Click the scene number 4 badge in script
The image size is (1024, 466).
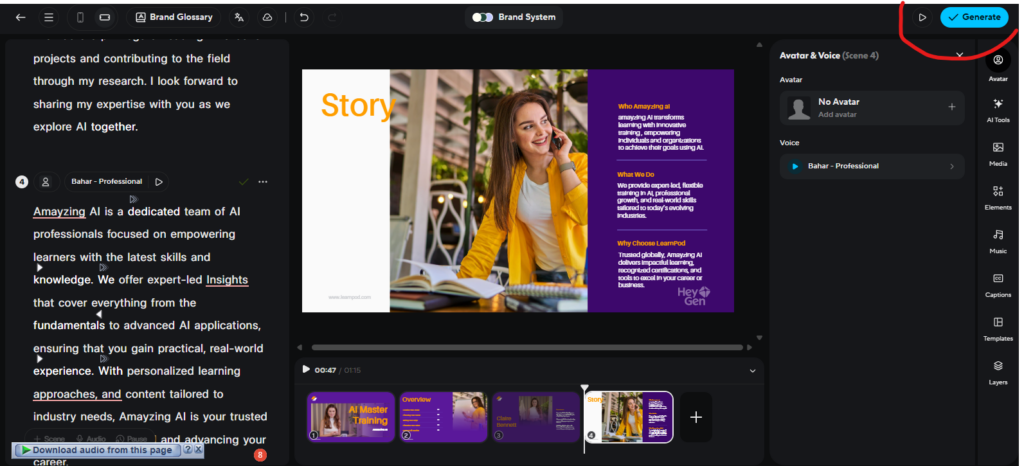22,182
